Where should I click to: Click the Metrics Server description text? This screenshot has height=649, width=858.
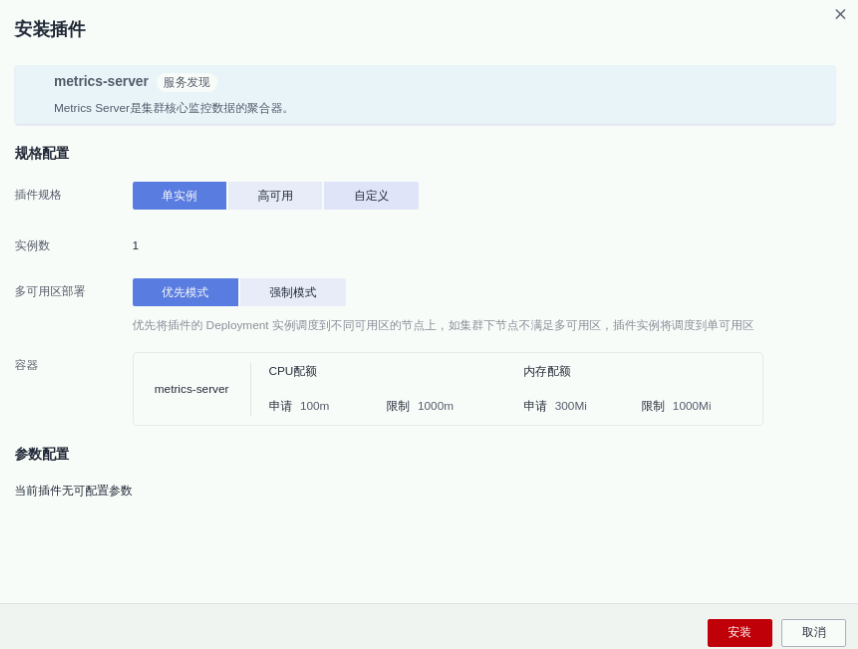[x=172, y=108]
